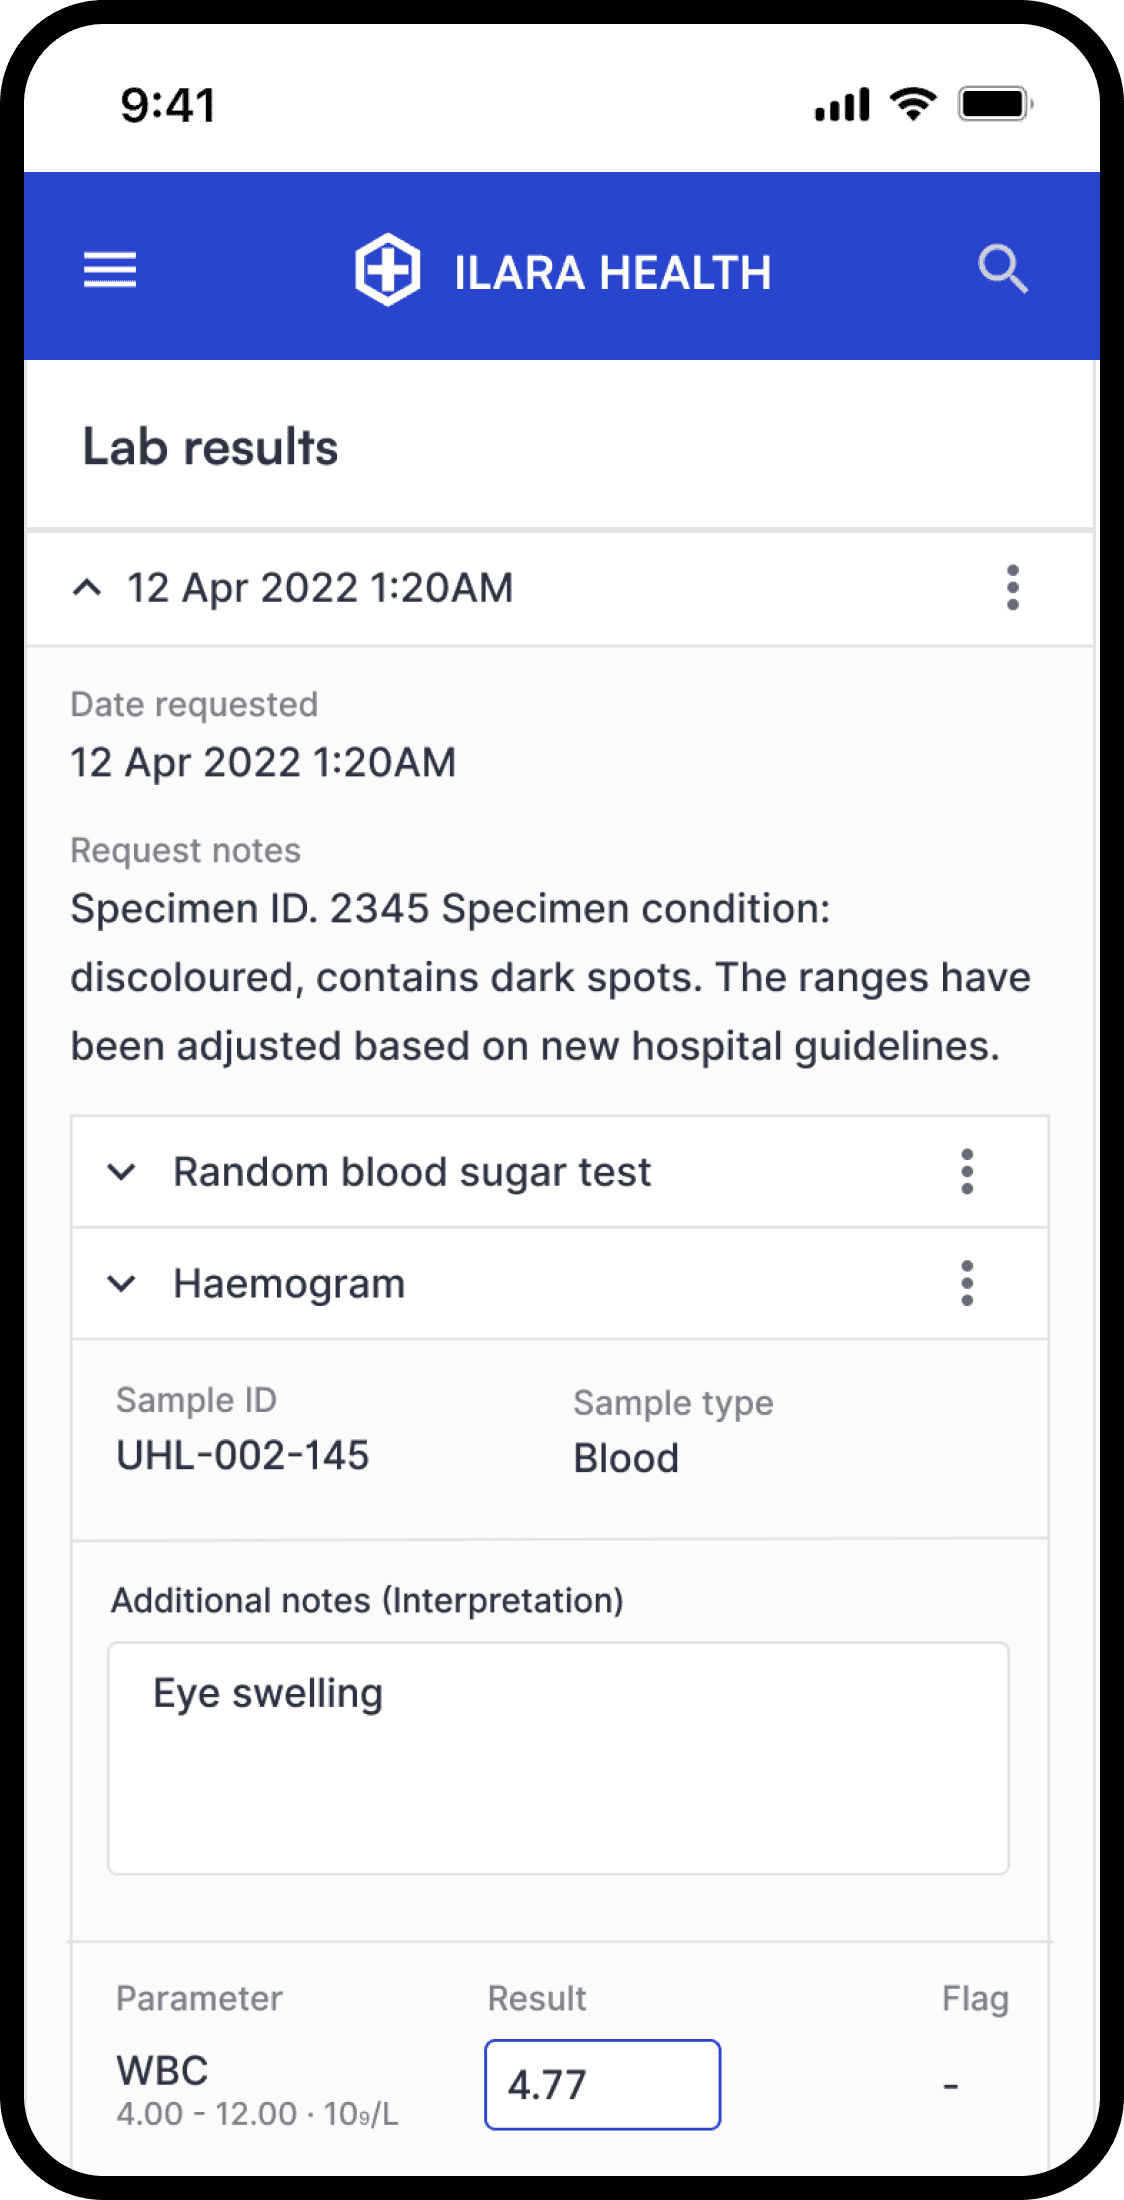Tap the sample ID UHL-002-145 value
1124x2200 pixels.
[x=243, y=1455]
